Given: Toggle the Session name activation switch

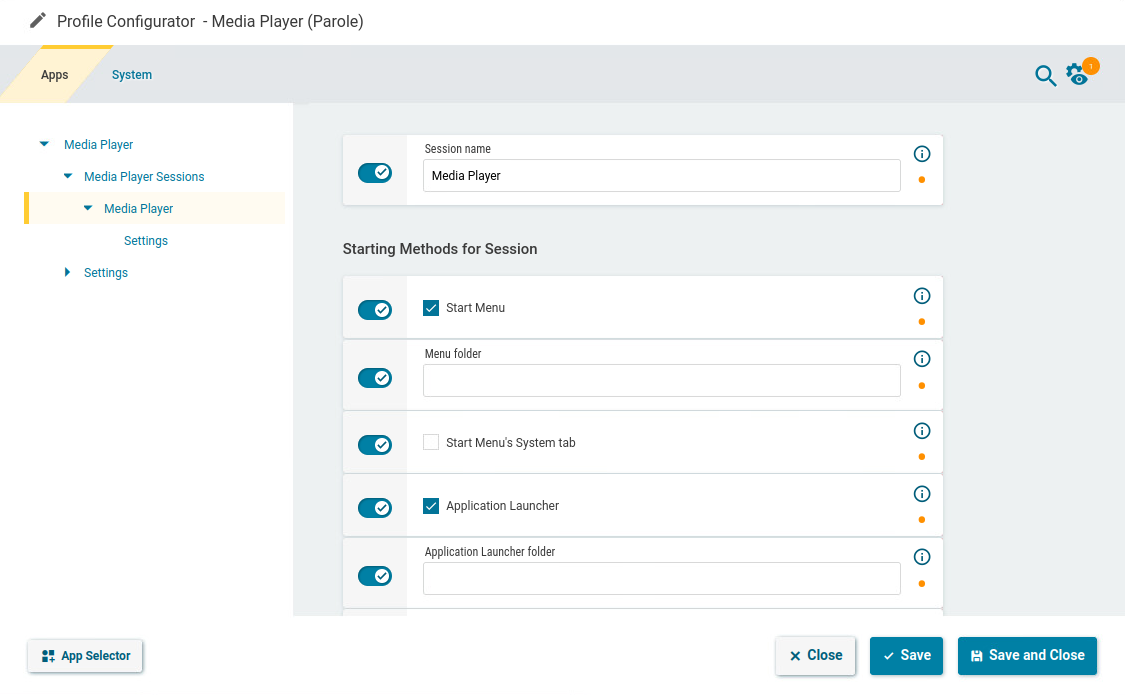Looking at the screenshot, I should tap(375, 173).
